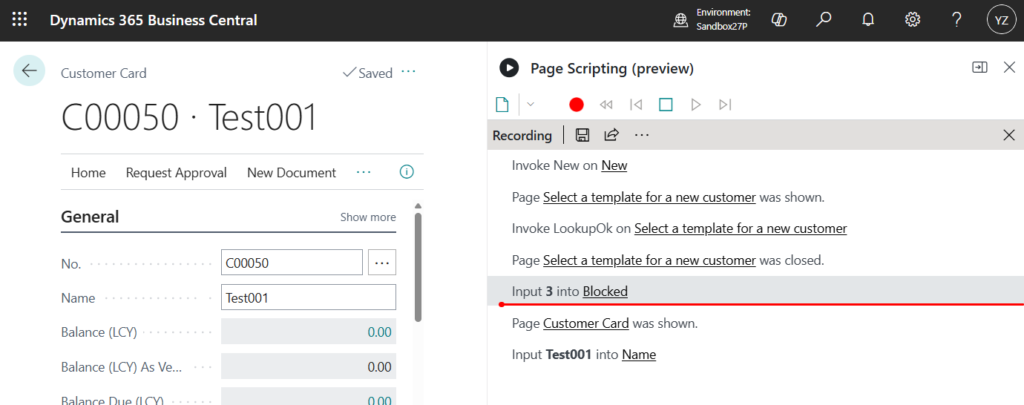Click the Blocked link in recorded step

tap(605, 291)
